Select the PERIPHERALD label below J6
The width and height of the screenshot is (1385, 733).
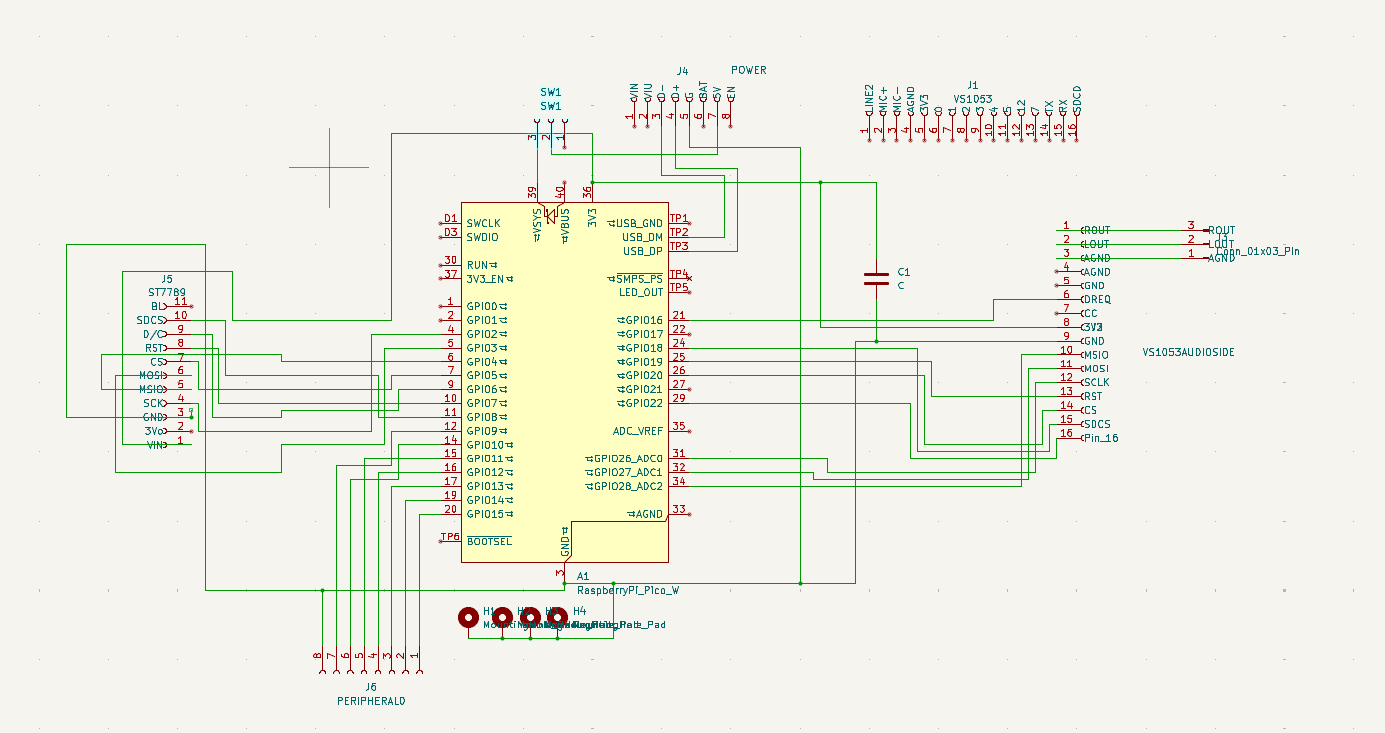coord(371,701)
